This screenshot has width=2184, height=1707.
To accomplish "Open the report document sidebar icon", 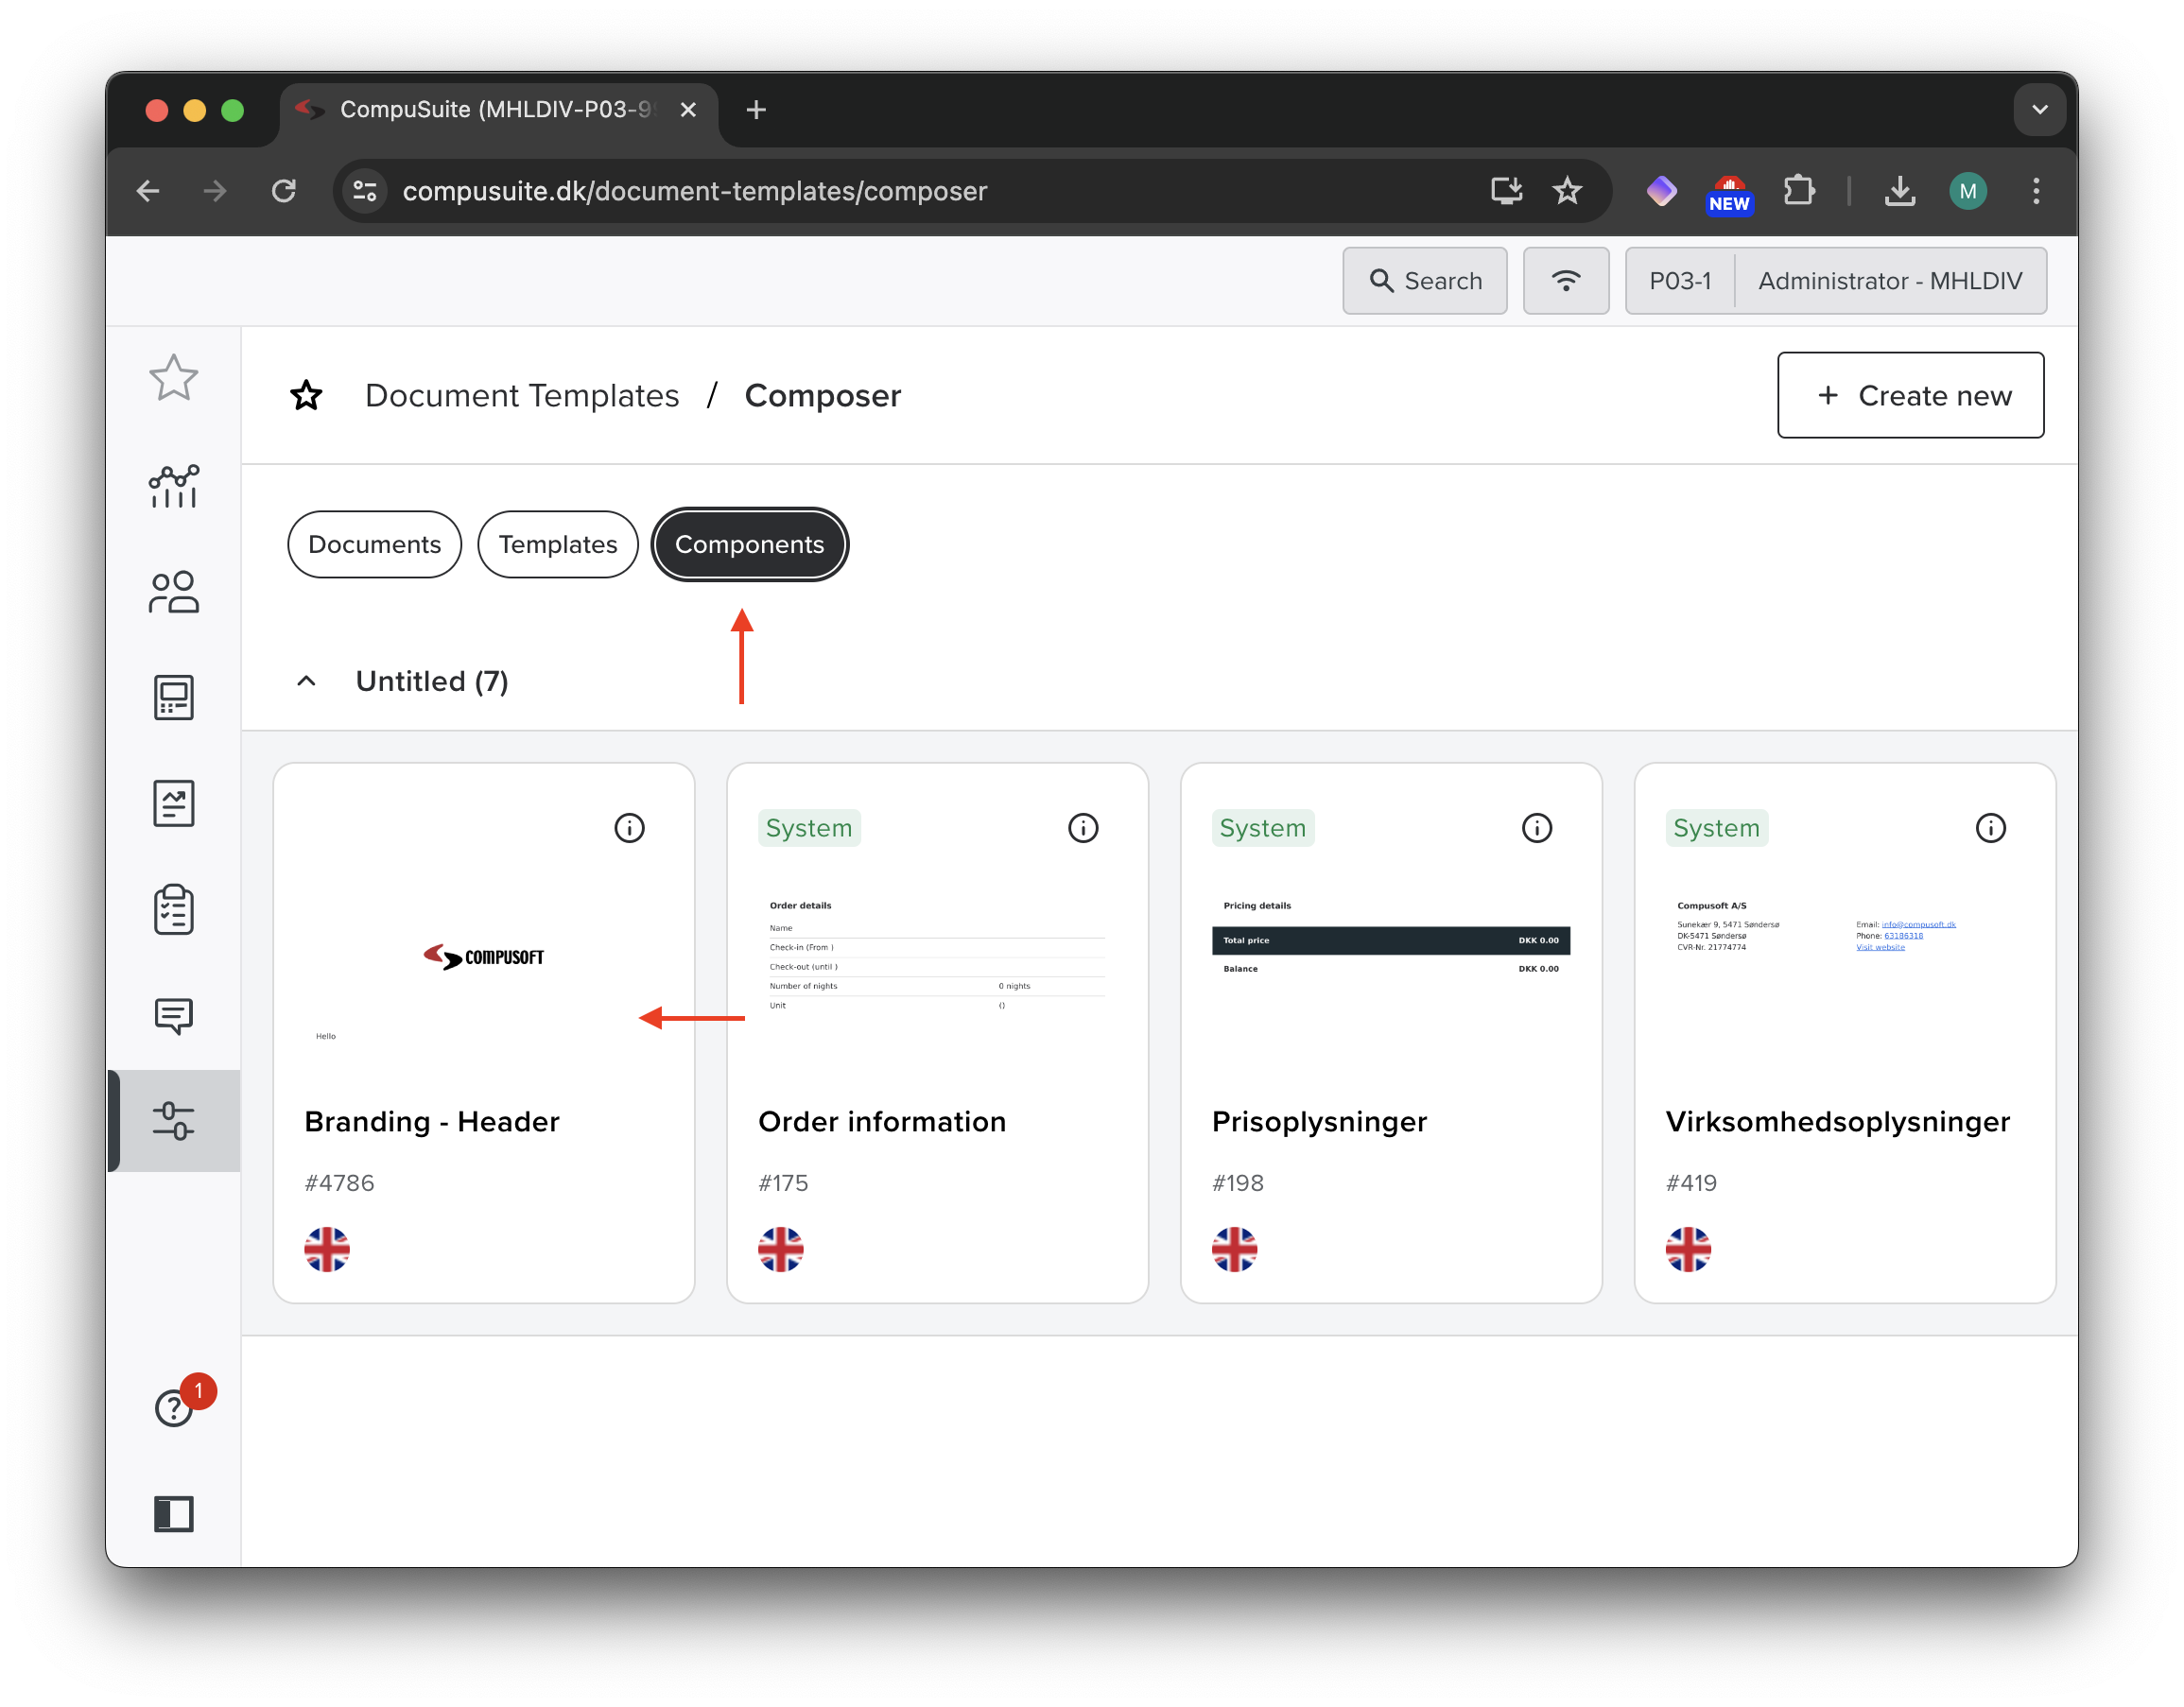I will pos(174,803).
